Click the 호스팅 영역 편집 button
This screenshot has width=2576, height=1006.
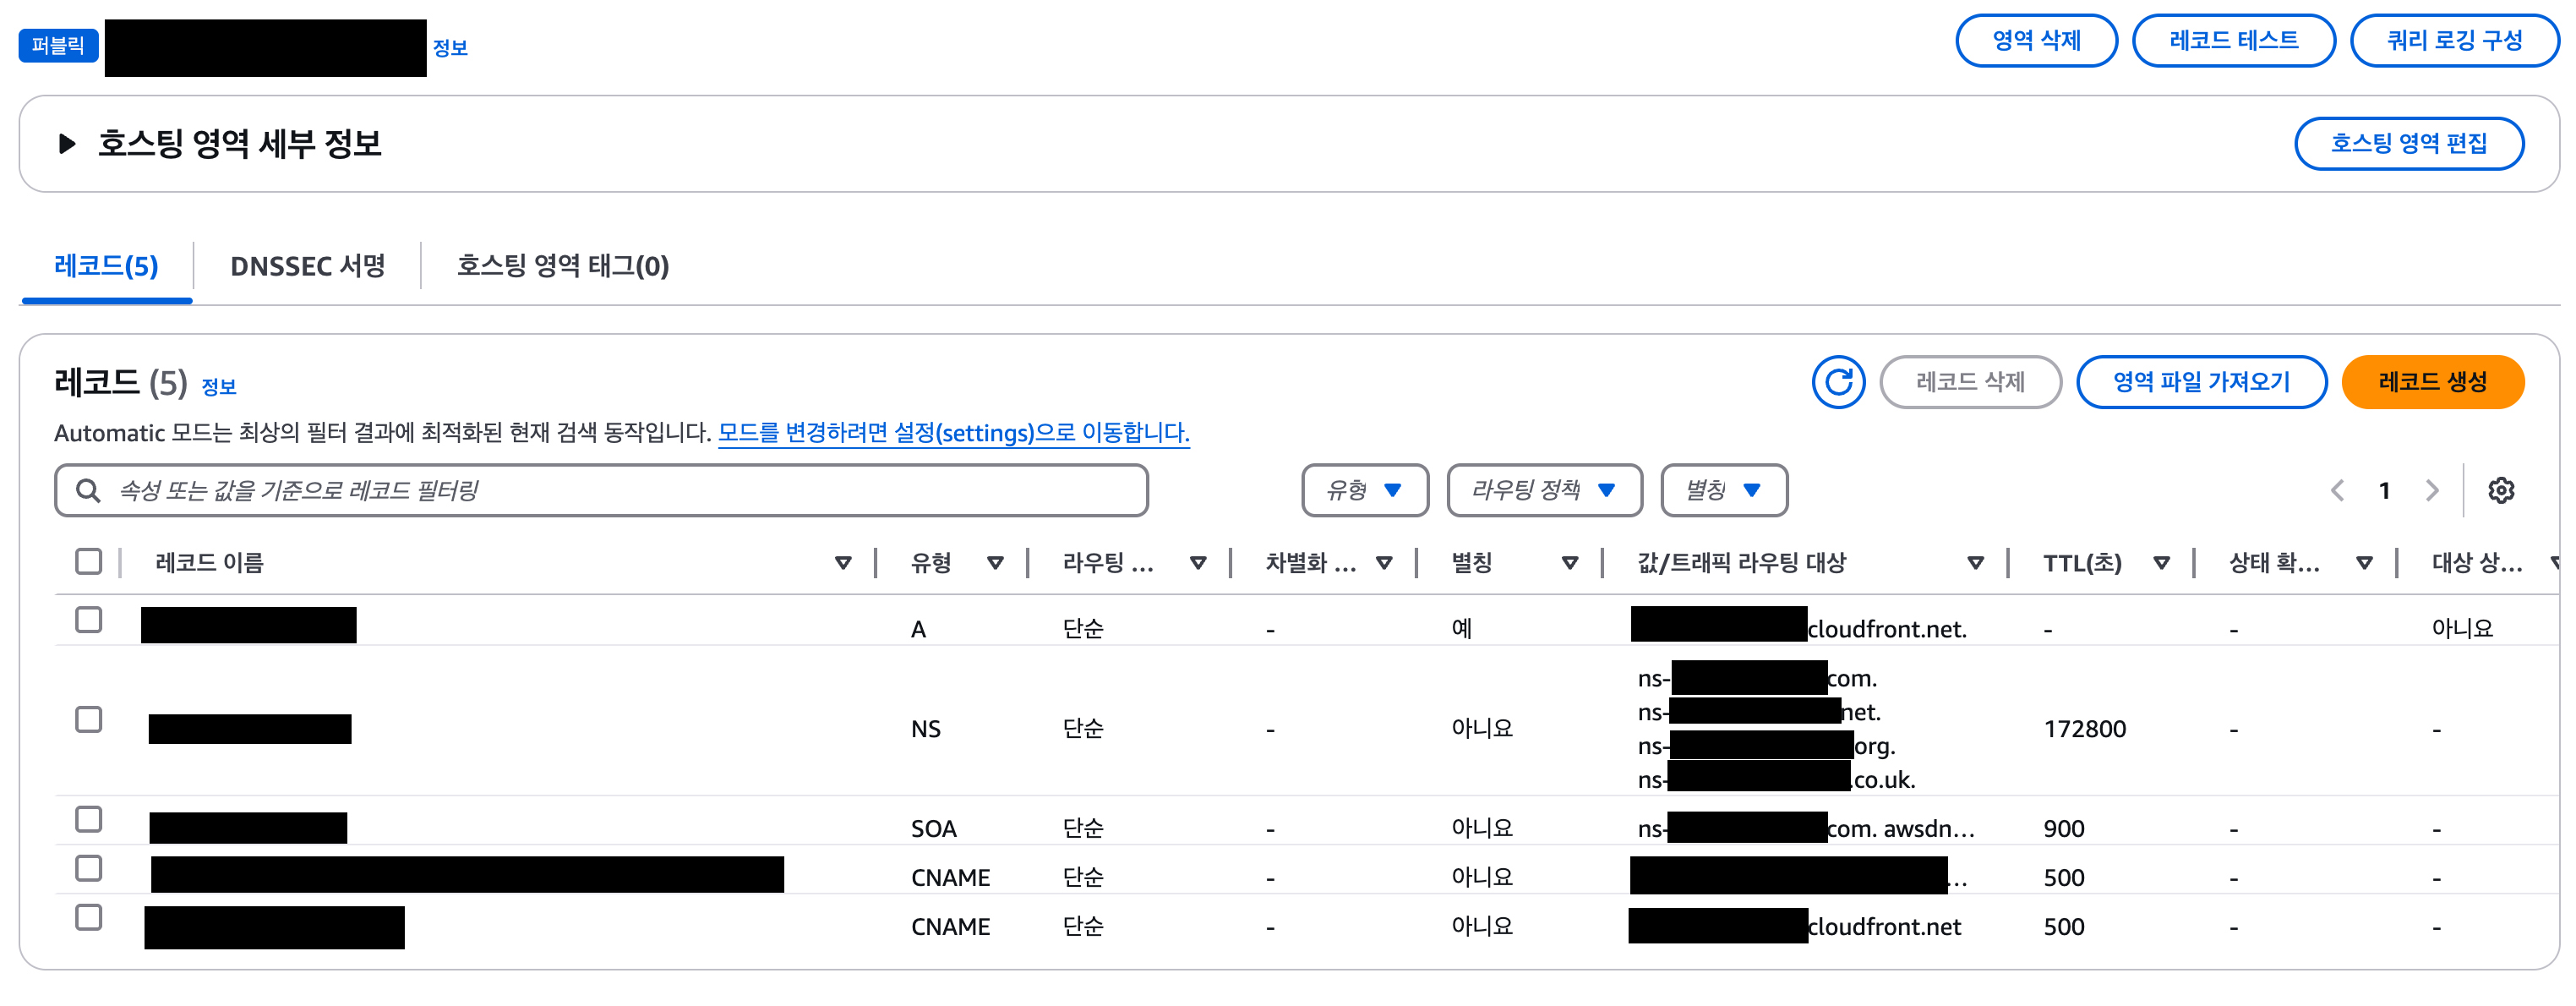(2407, 144)
